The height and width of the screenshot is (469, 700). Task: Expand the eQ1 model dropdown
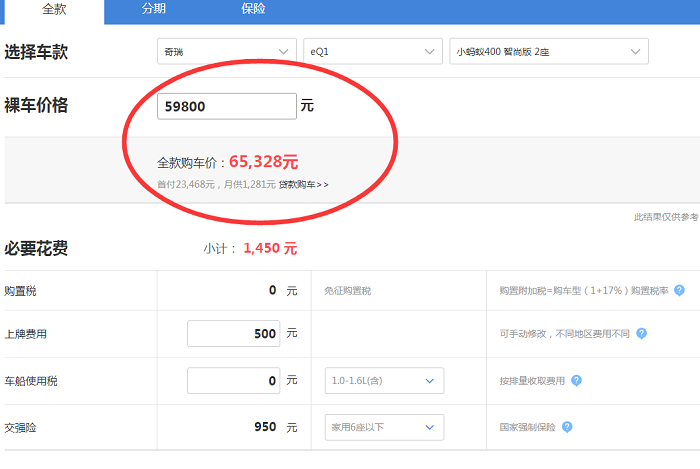[373, 51]
